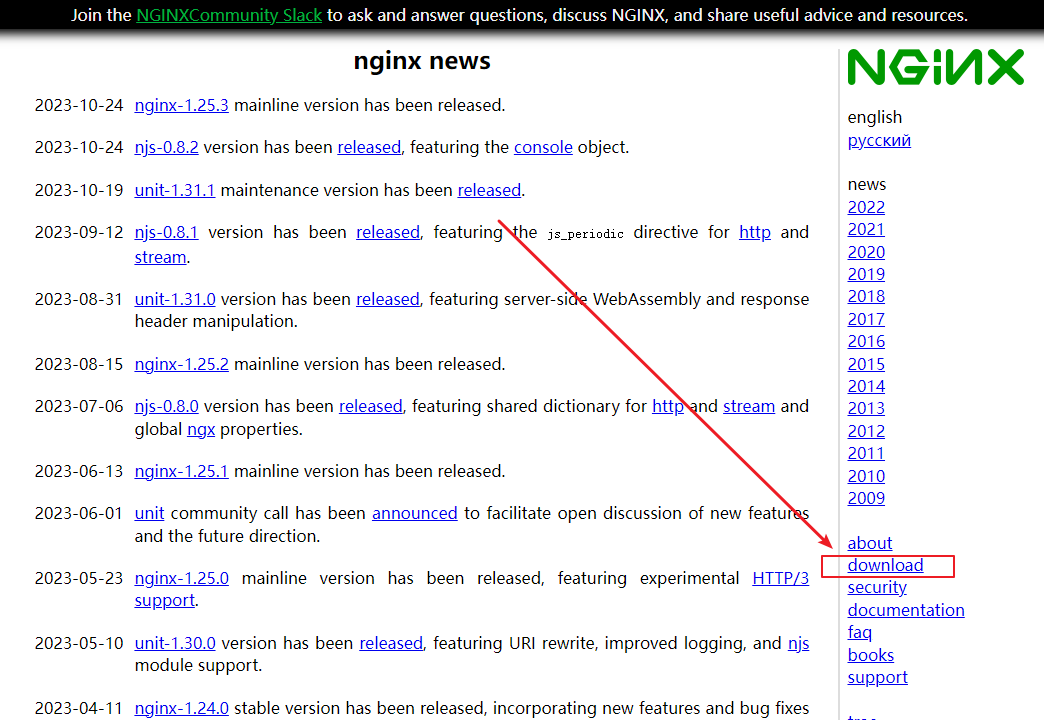Open the unit-1.31.0 link
Viewport: 1044px width, 720px height.
pyautogui.click(x=175, y=300)
